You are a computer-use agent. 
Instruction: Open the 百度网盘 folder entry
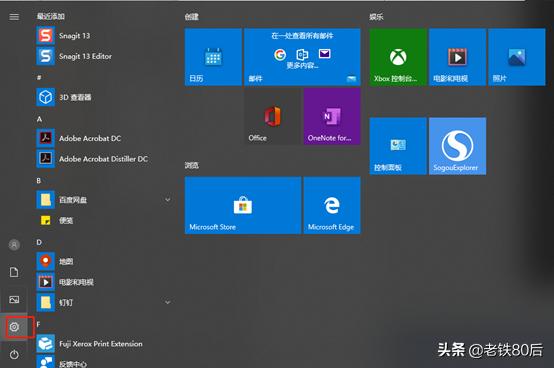105,200
